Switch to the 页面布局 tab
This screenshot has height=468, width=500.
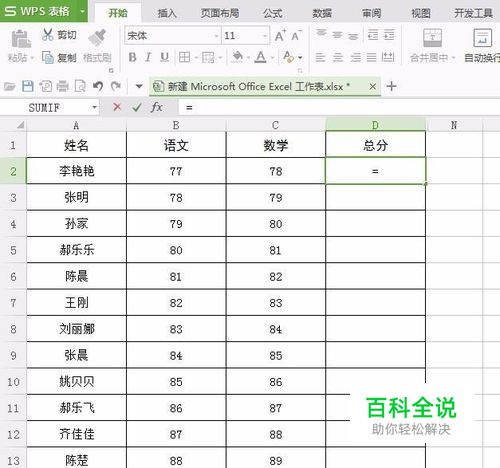click(220, 13)
